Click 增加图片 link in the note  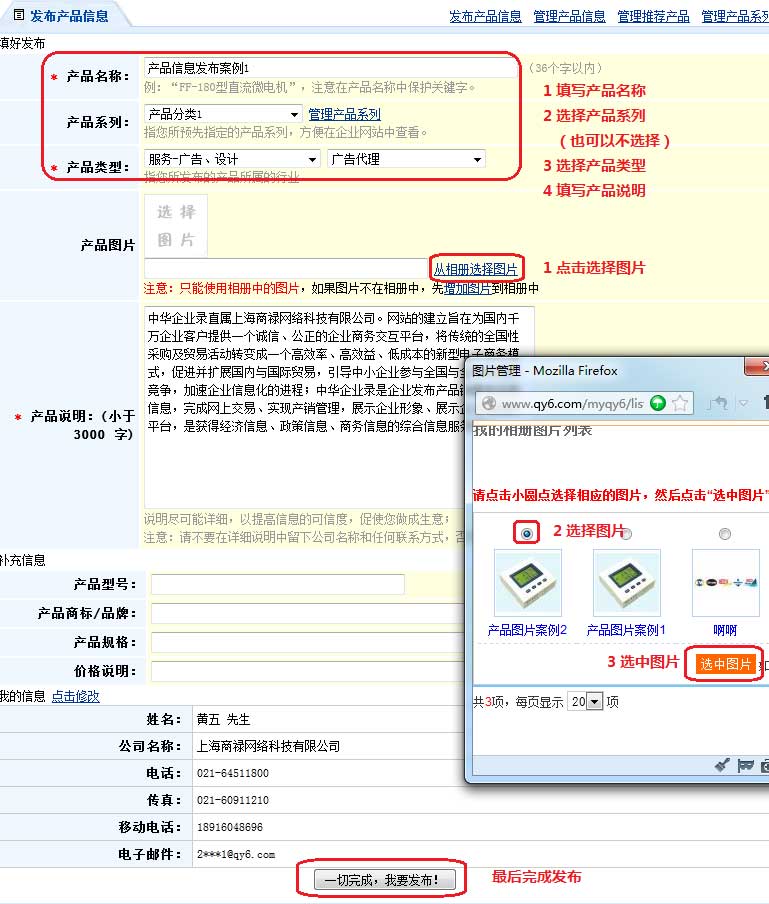coord(468,288)
